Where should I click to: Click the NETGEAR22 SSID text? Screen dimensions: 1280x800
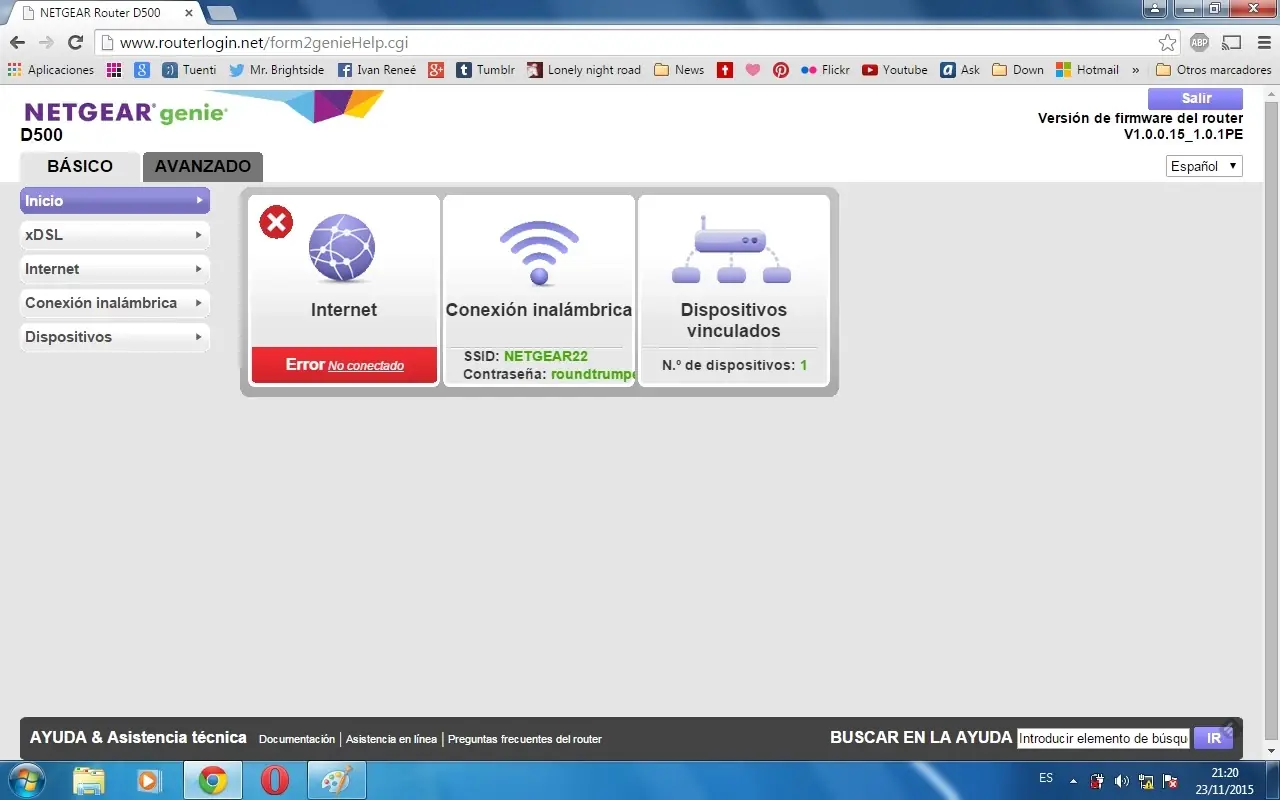(x=546, y=356)
